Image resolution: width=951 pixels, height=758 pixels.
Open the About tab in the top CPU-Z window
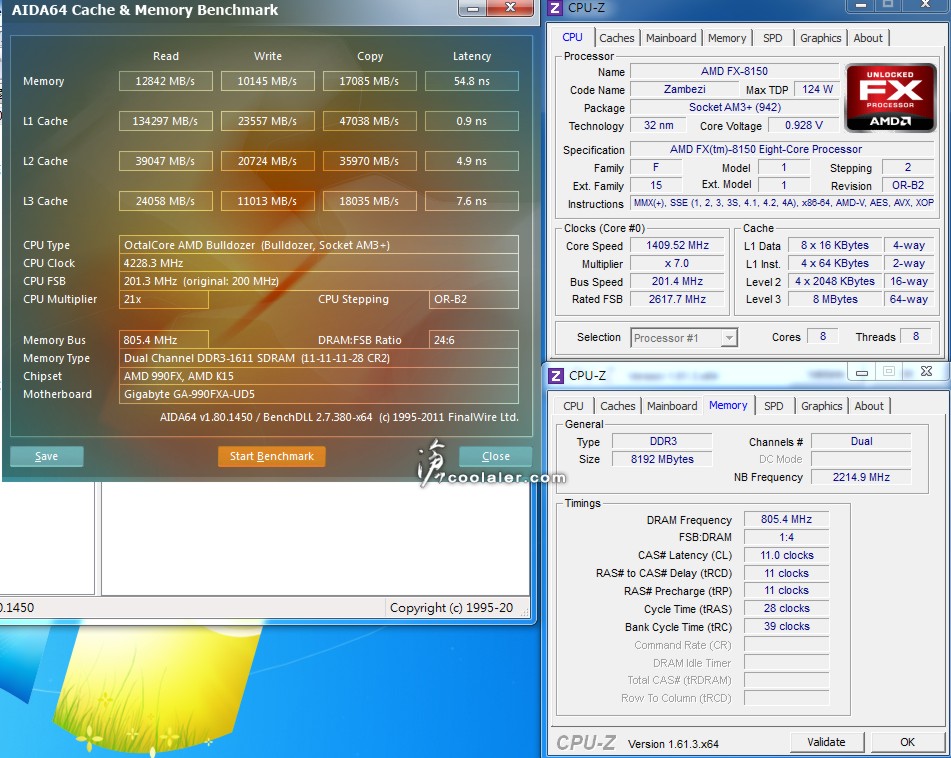868,38
